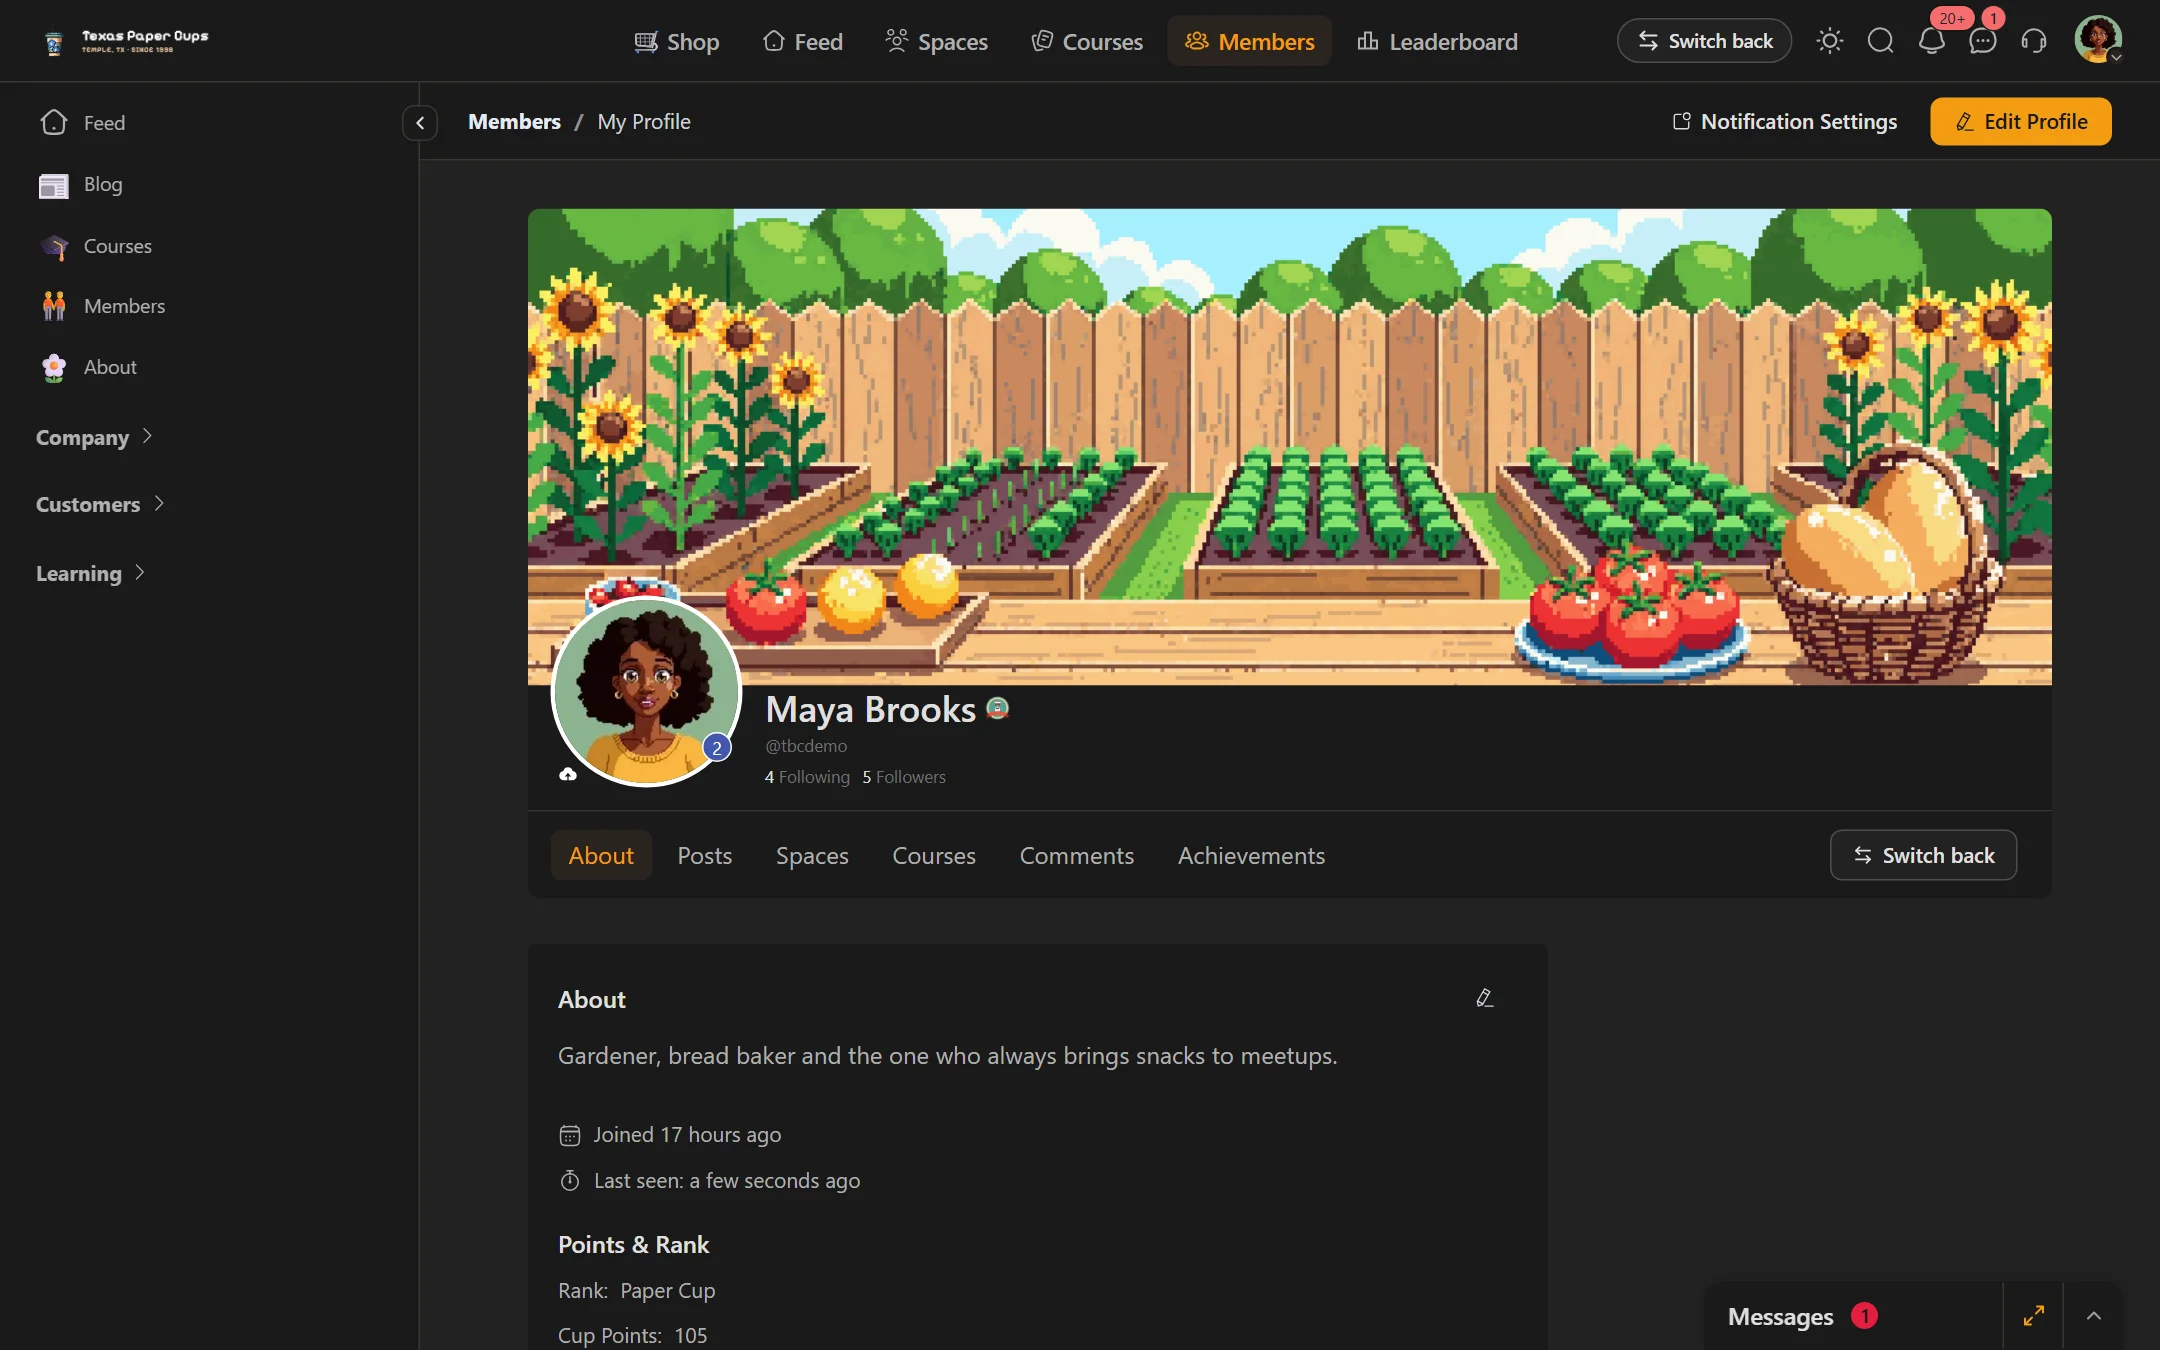This screenshot has height=1350, width=2160.
Task: Open Notification Settings
Action: pyautogui.click(x=1785, y=122)
